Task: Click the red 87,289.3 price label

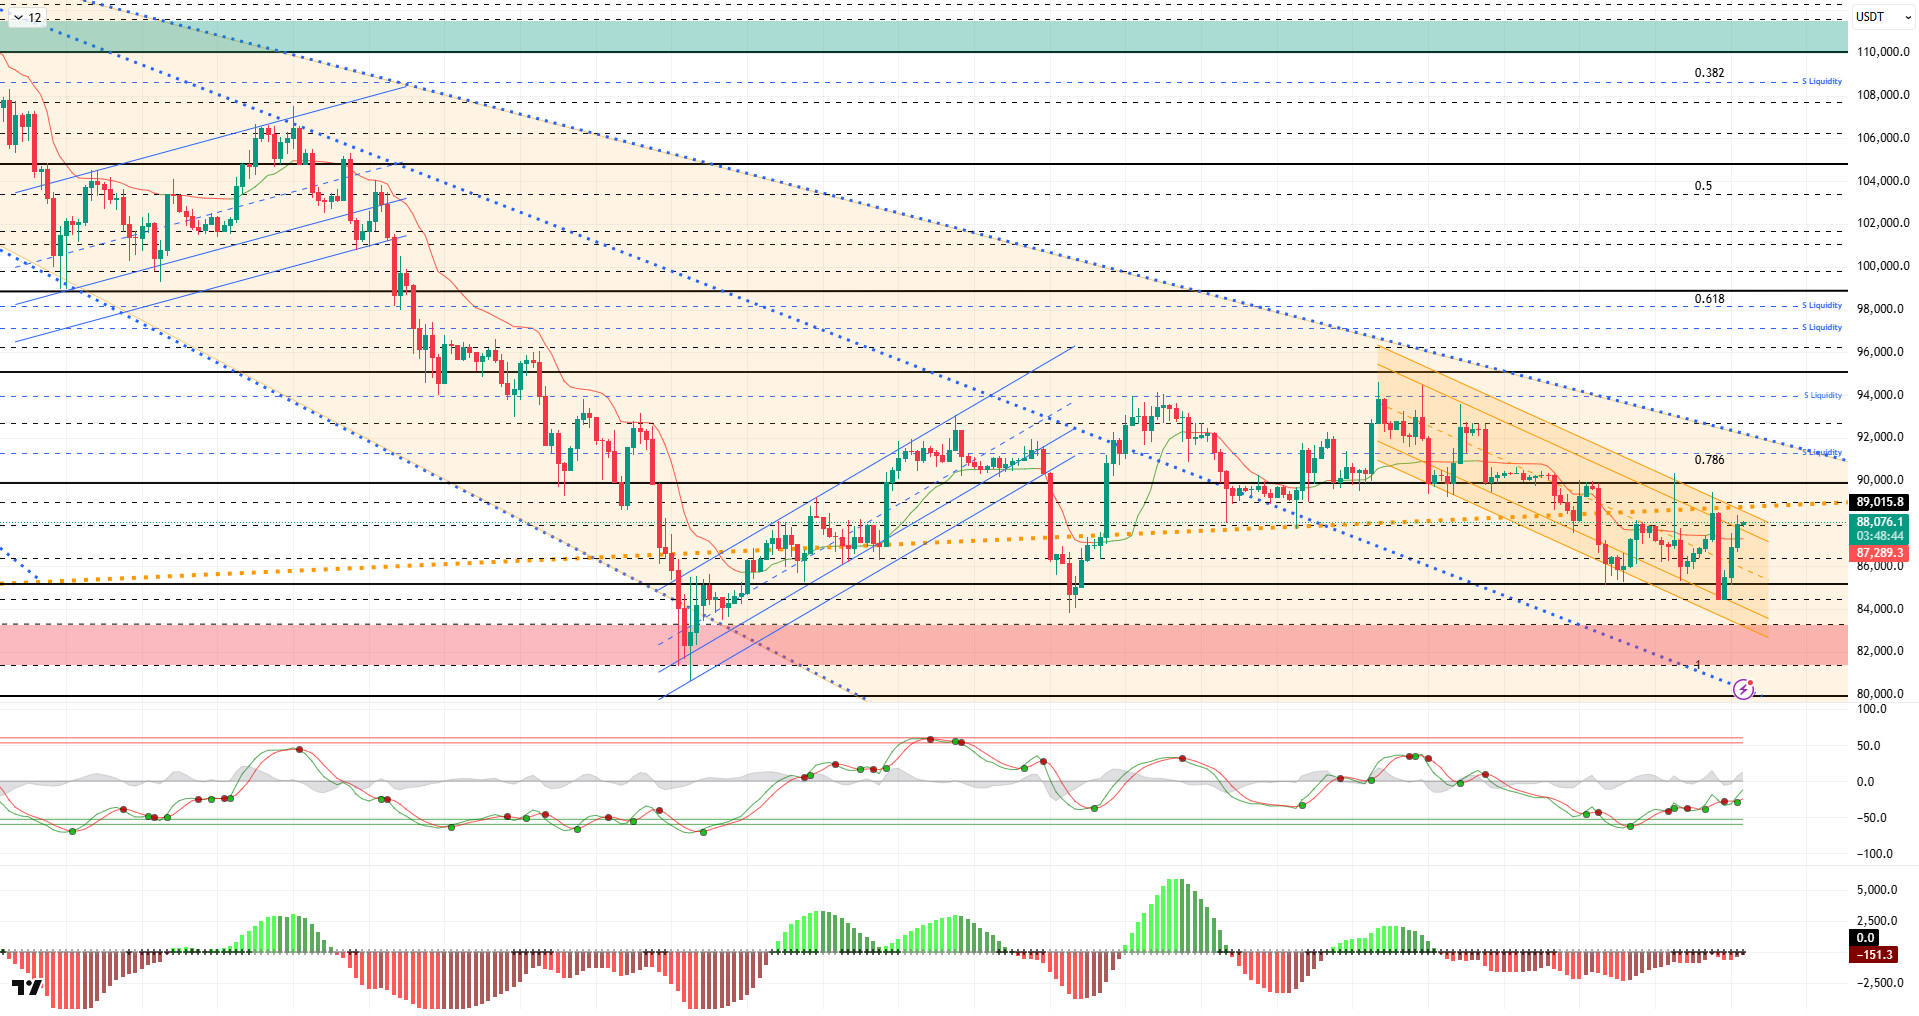Action: 1879,553
